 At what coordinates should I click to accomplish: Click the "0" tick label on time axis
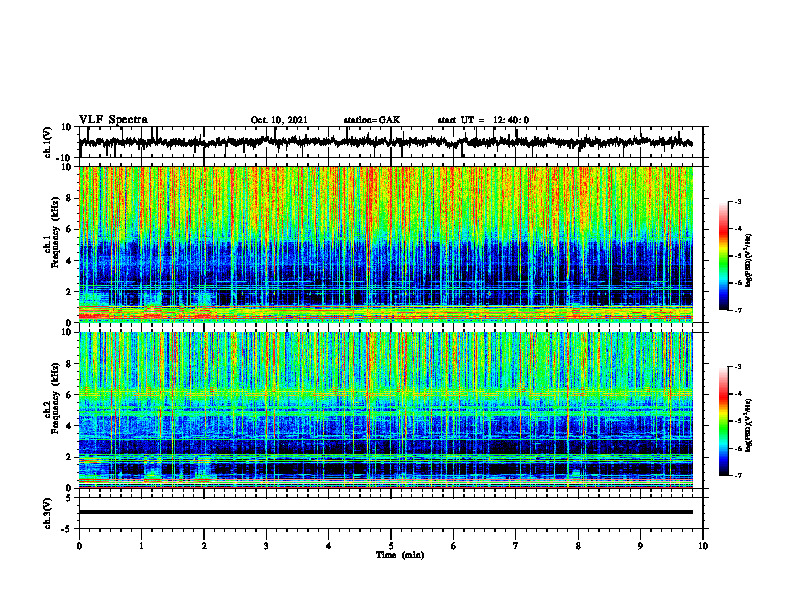click(79, 546)
